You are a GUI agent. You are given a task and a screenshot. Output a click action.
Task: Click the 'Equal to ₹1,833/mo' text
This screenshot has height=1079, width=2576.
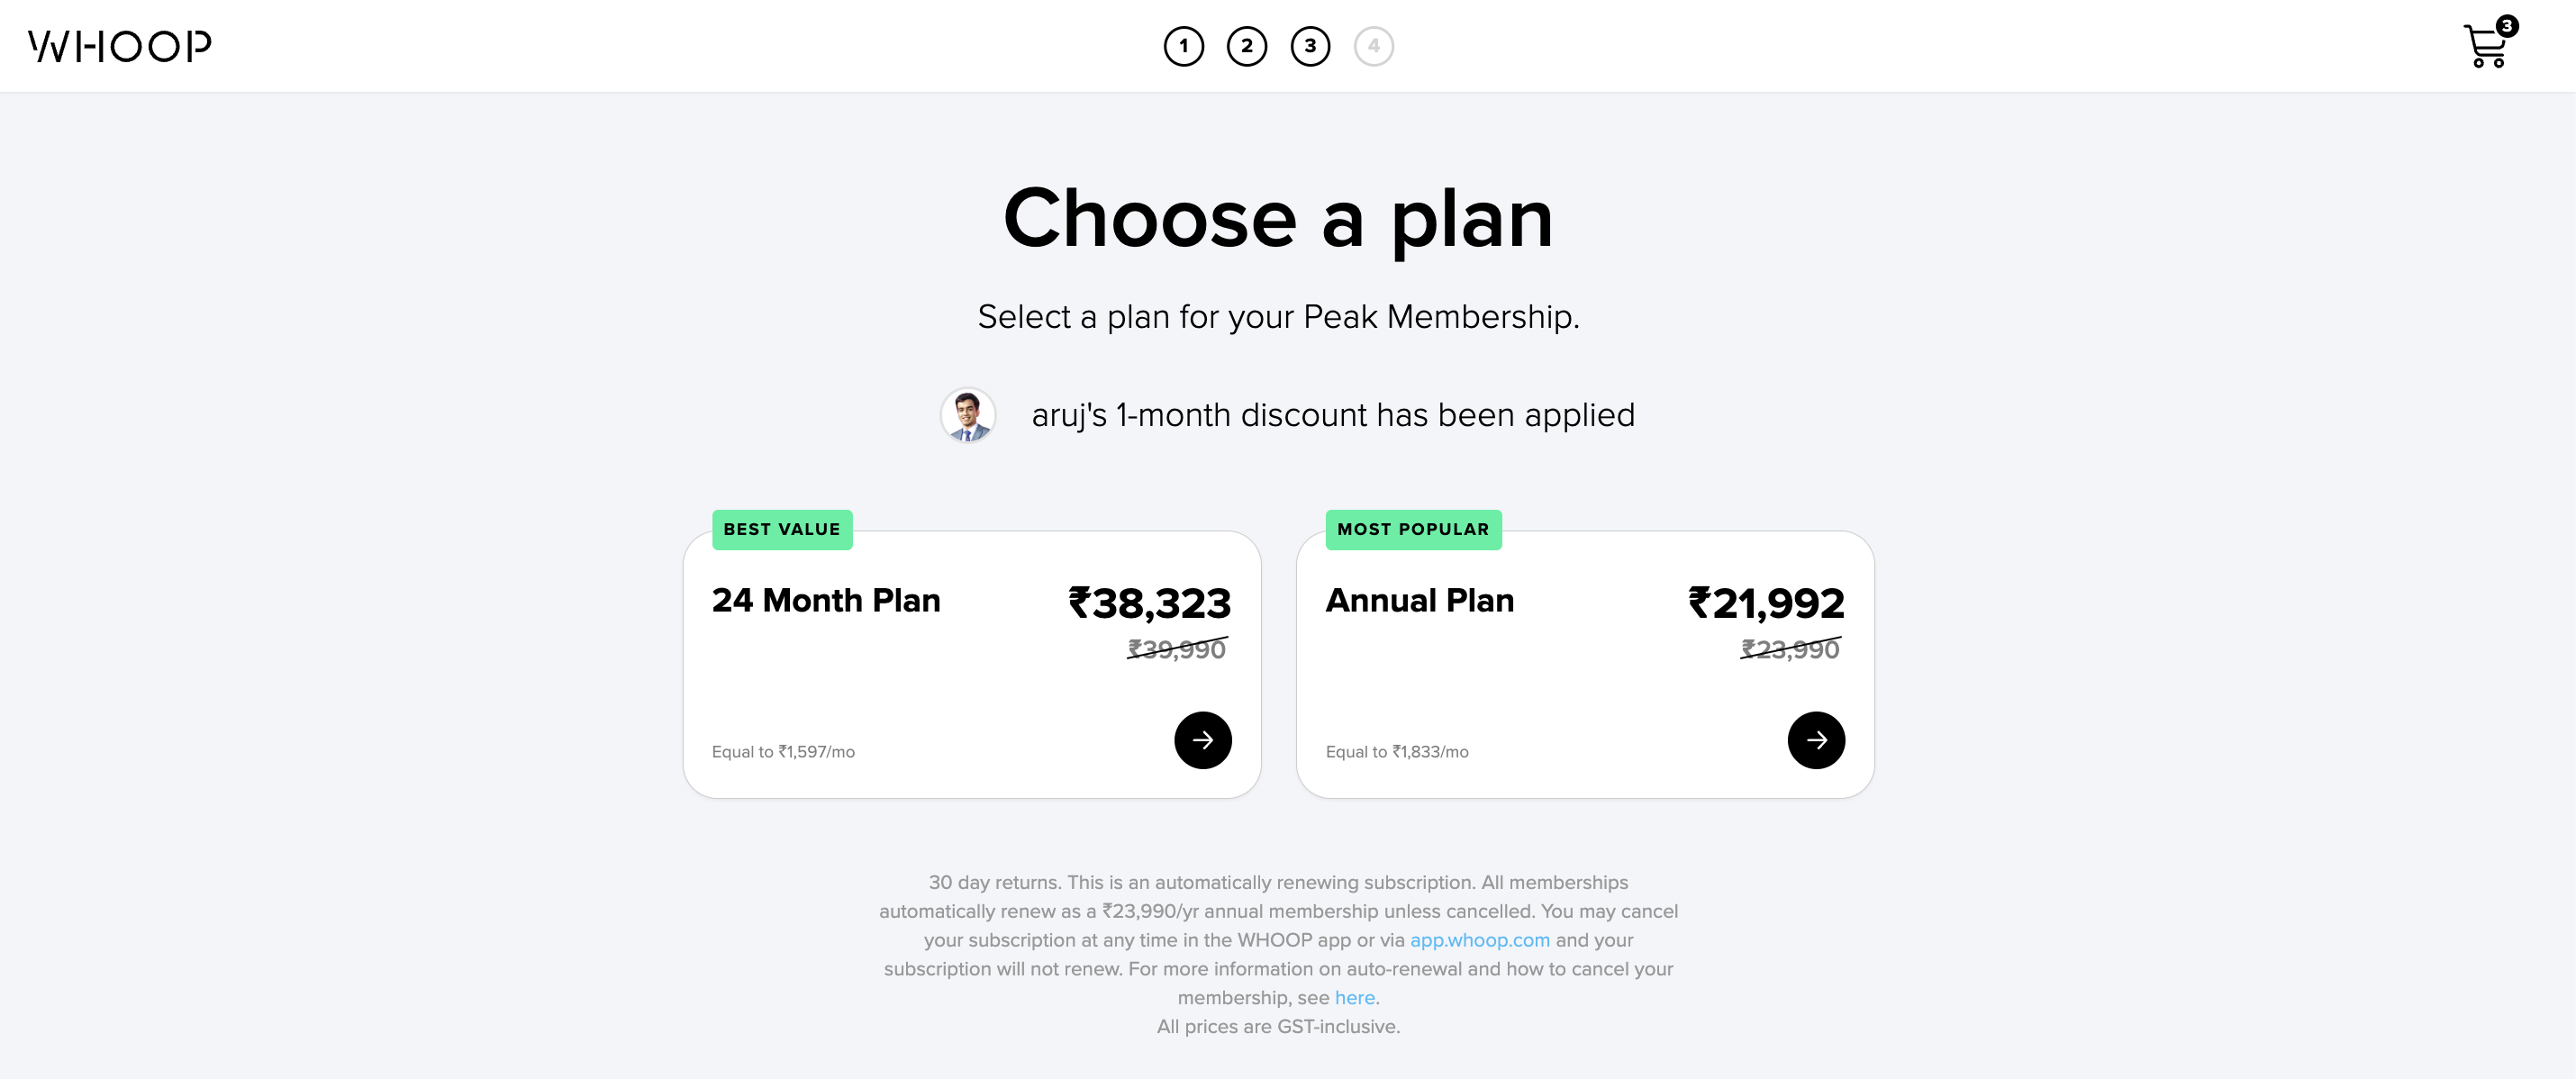click(1396, 752)
